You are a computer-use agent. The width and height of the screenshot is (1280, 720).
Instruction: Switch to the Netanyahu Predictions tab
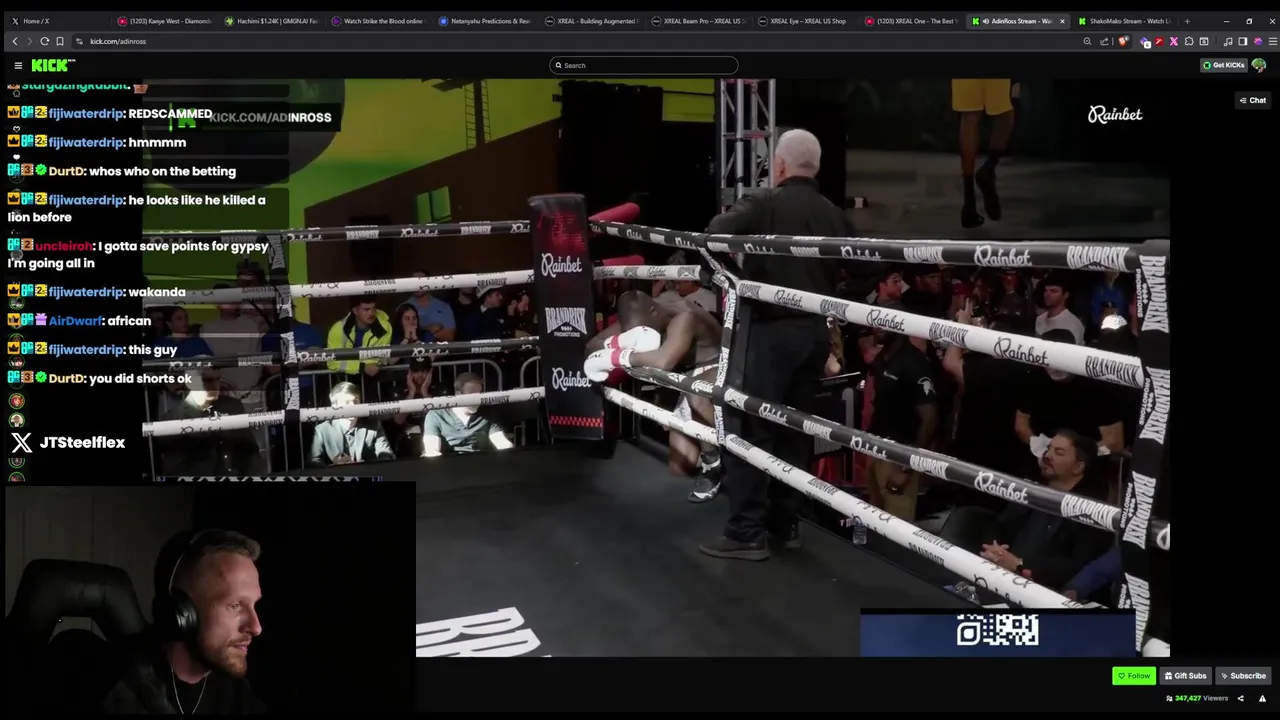(485, 21)
